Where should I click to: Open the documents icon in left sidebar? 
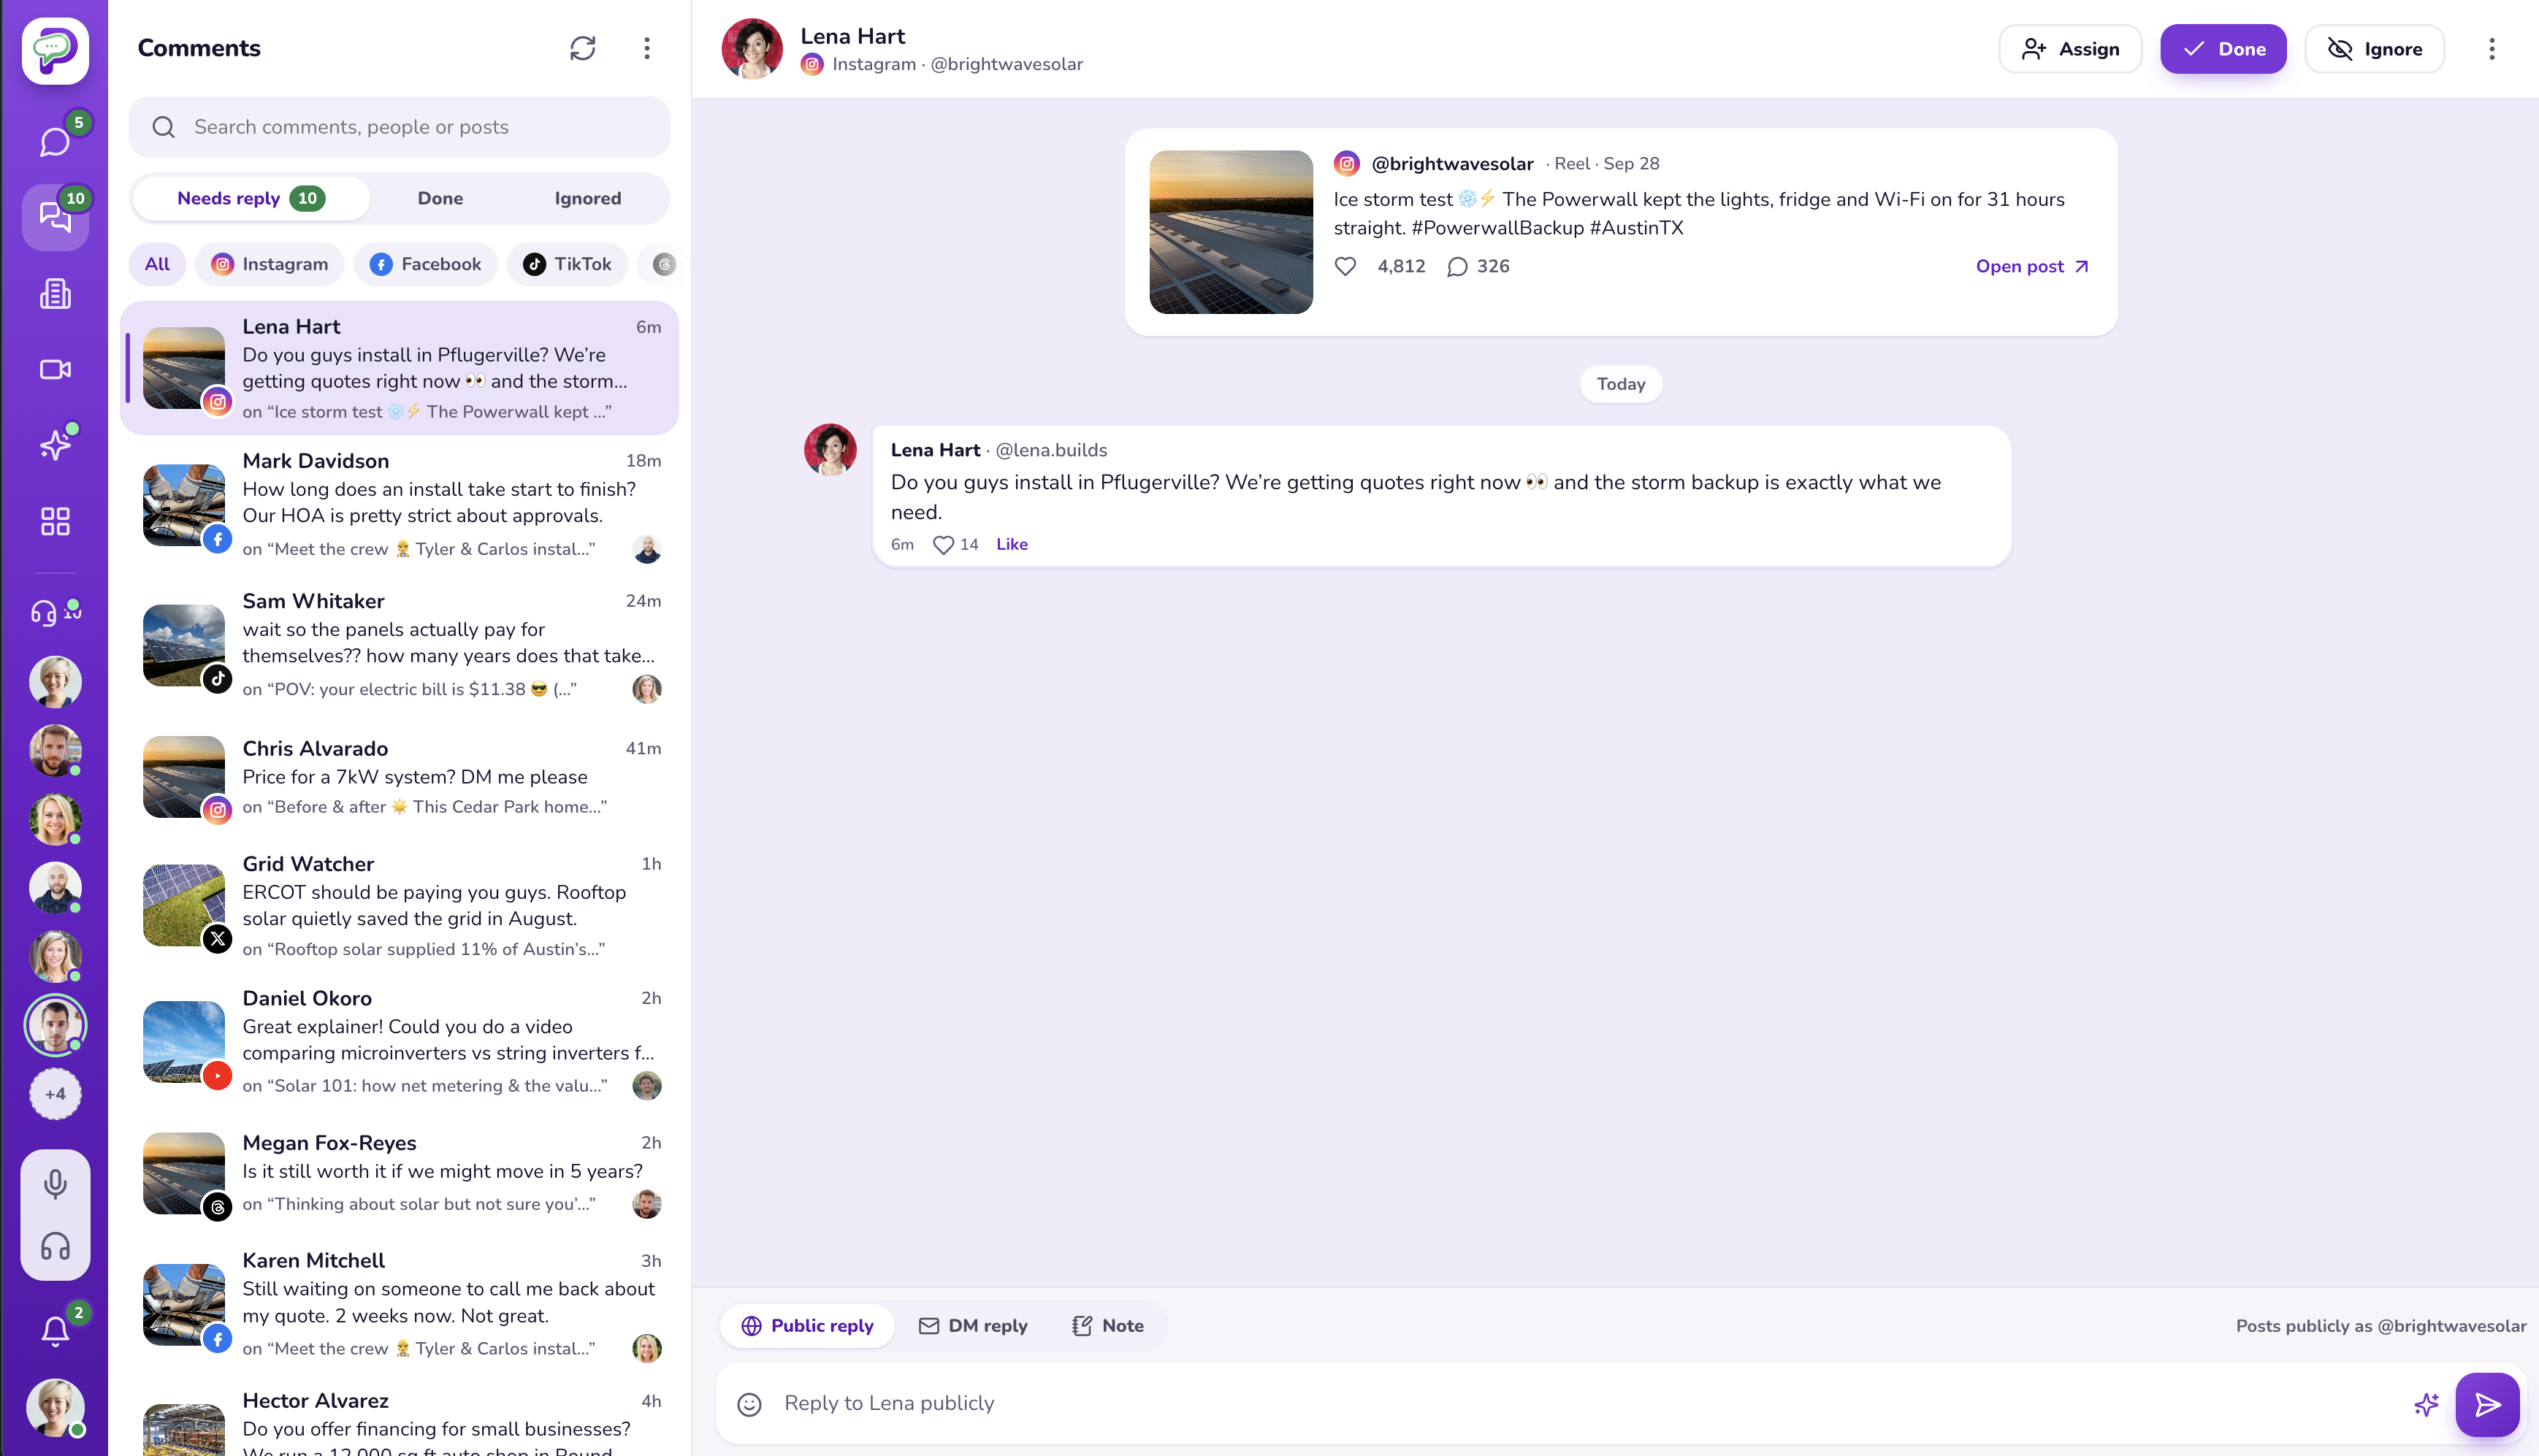point(55,293)
